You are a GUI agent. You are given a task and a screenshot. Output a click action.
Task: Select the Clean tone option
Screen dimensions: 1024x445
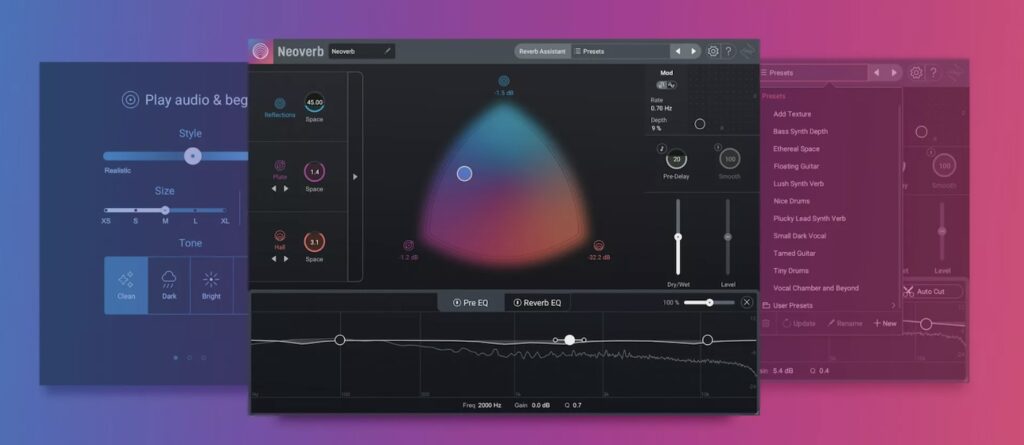[126, 285]
